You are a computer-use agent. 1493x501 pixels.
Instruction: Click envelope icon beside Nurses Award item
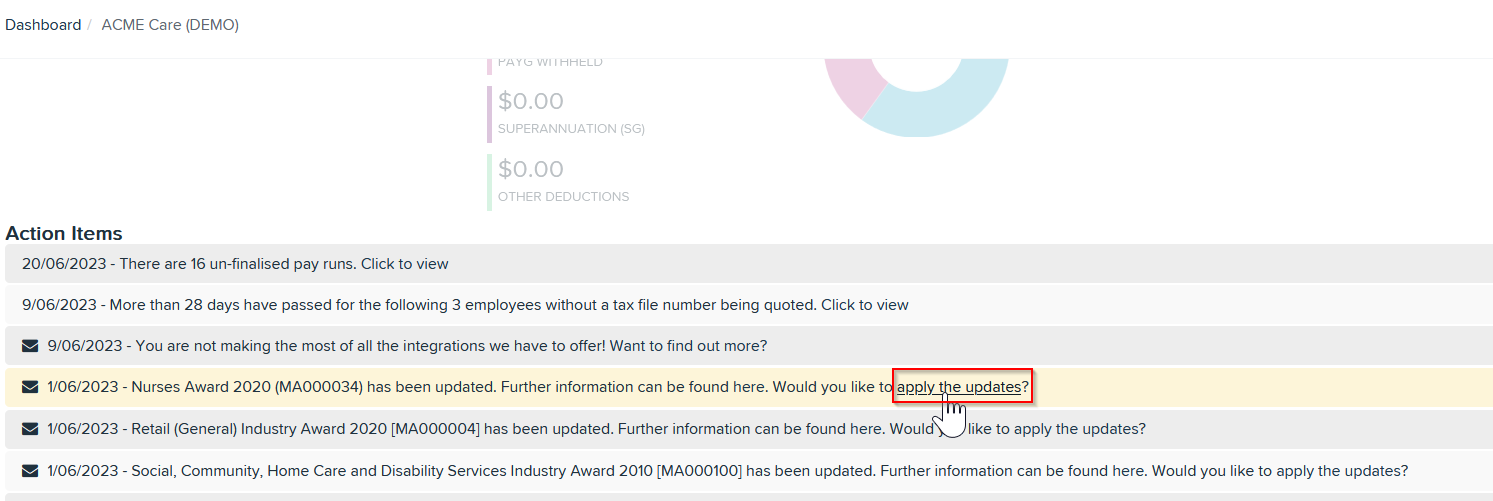click(x=30, y=387)
